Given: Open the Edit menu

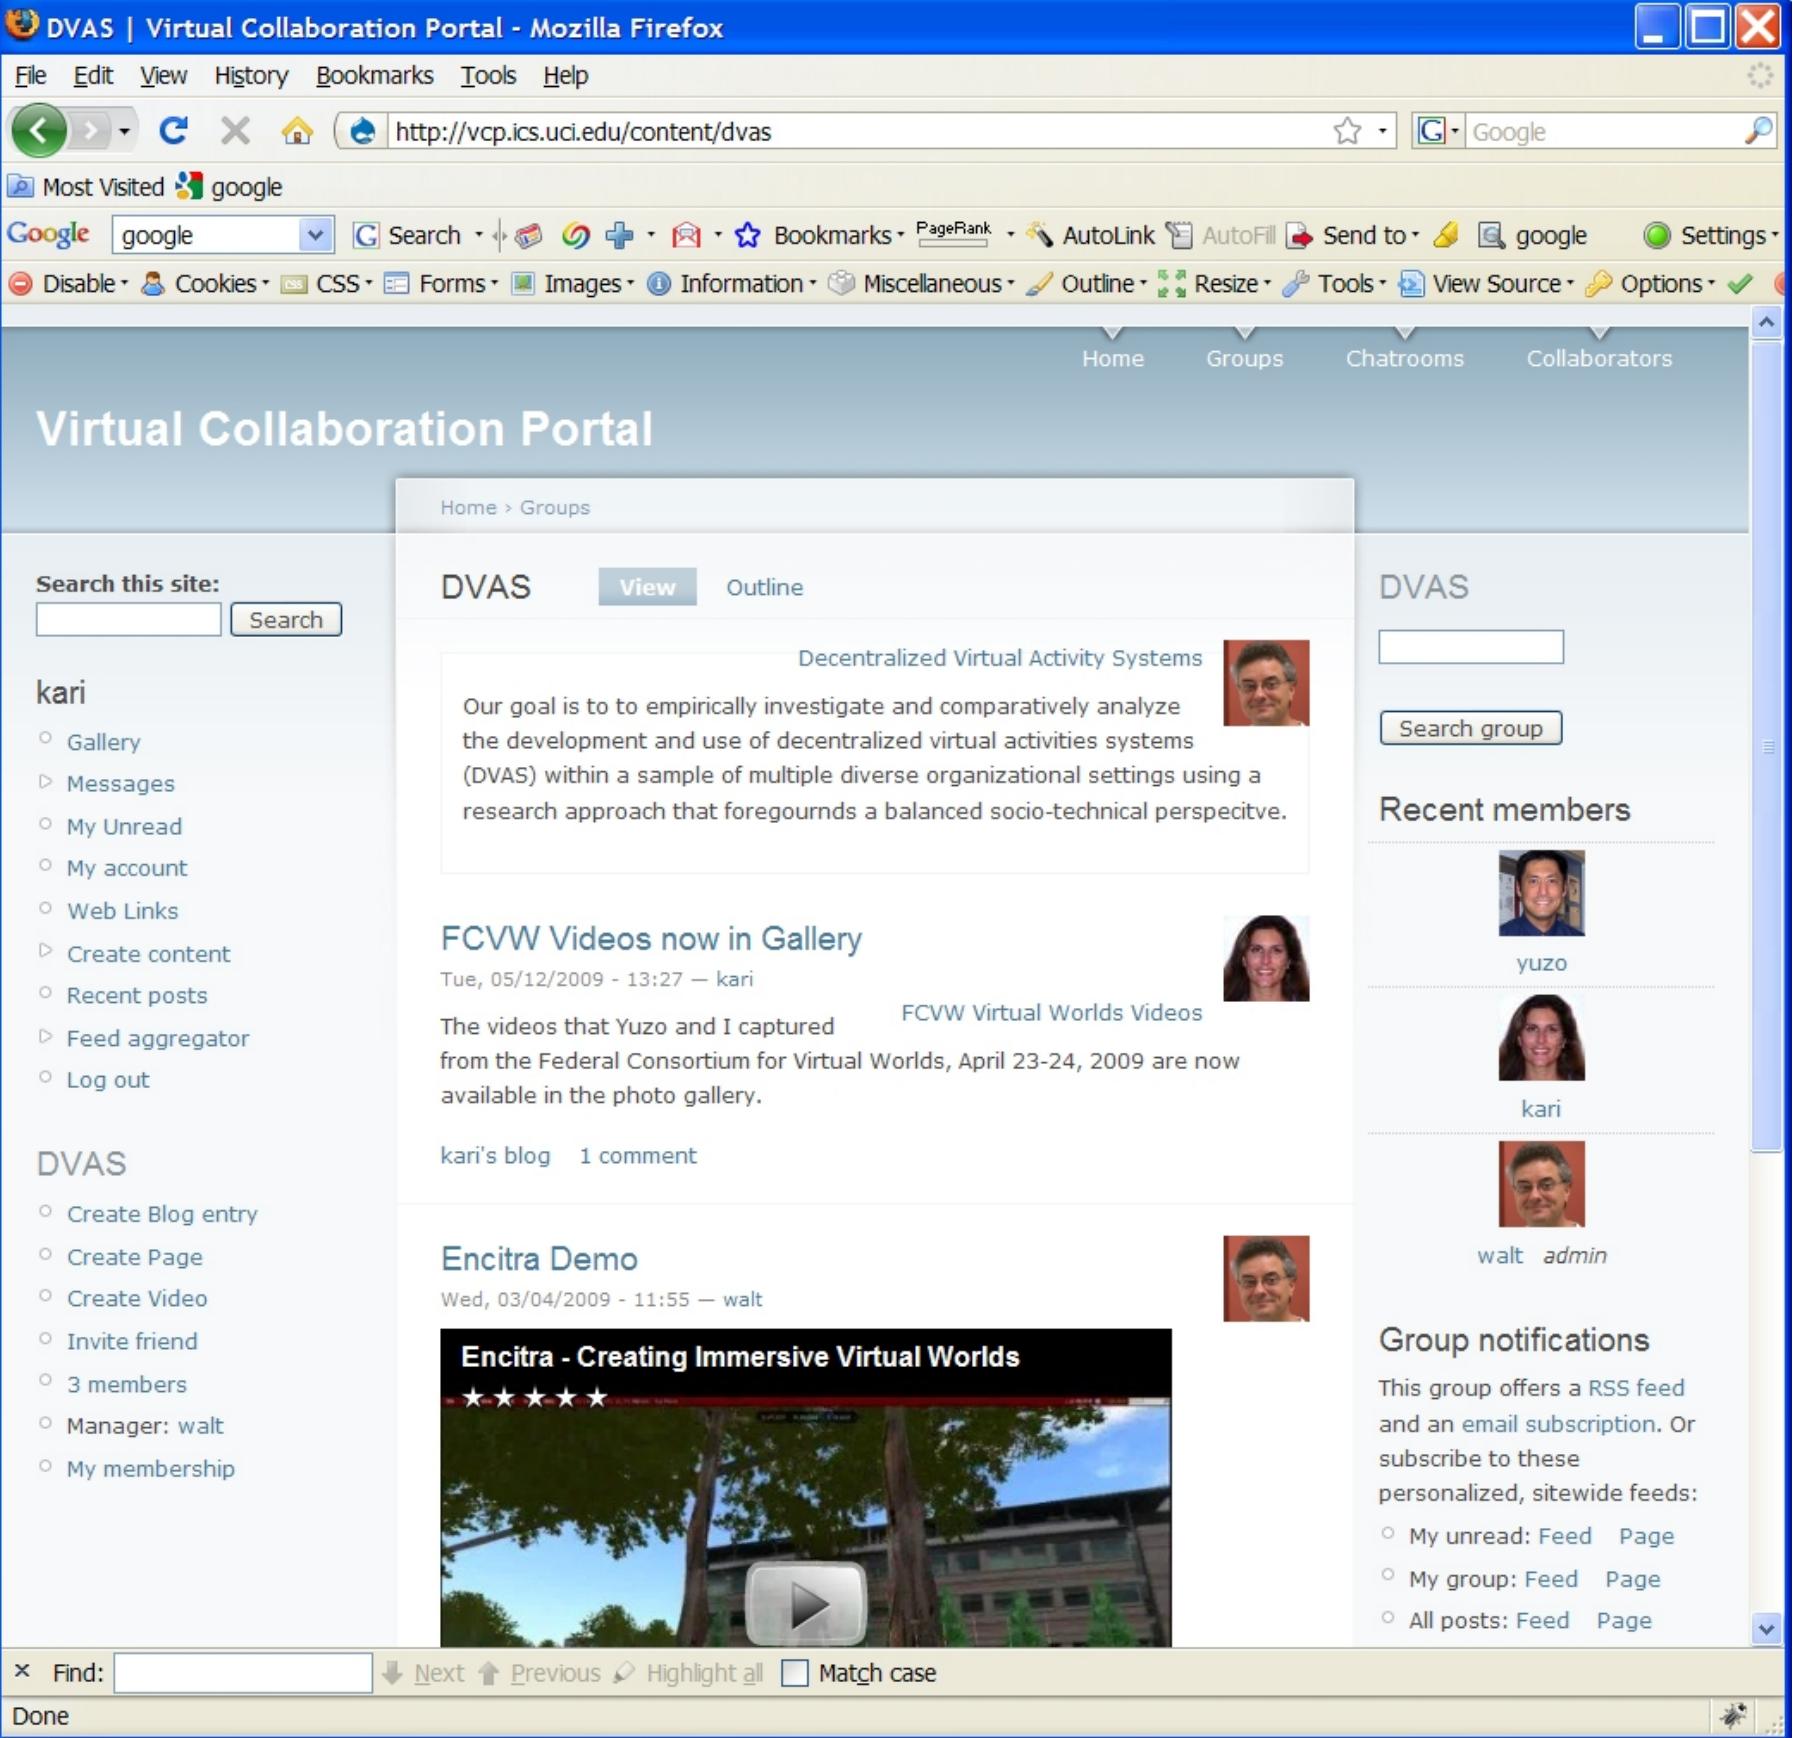Looking at the screenshot, I should [x=93, y=76].
